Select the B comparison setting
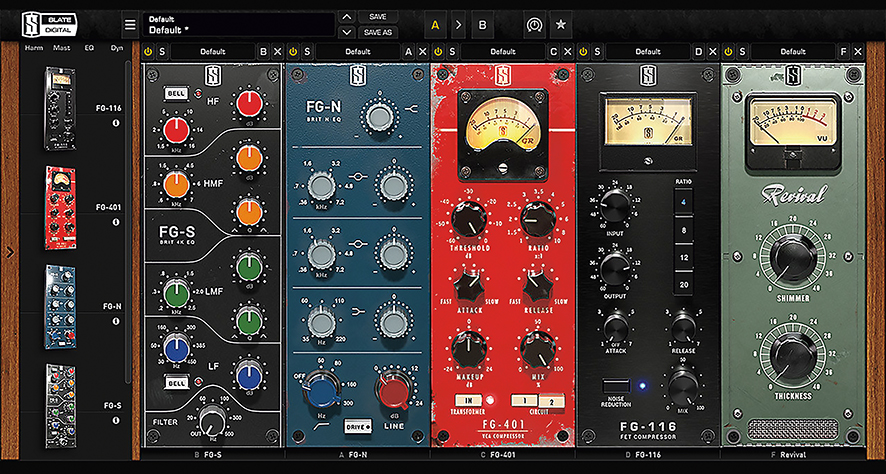 click(x=482, y=25)
